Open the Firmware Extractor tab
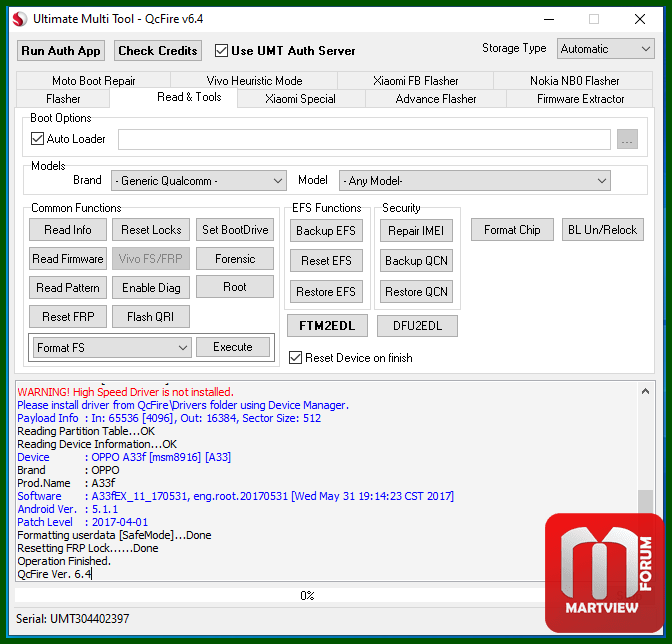 (x=580, y=99)
